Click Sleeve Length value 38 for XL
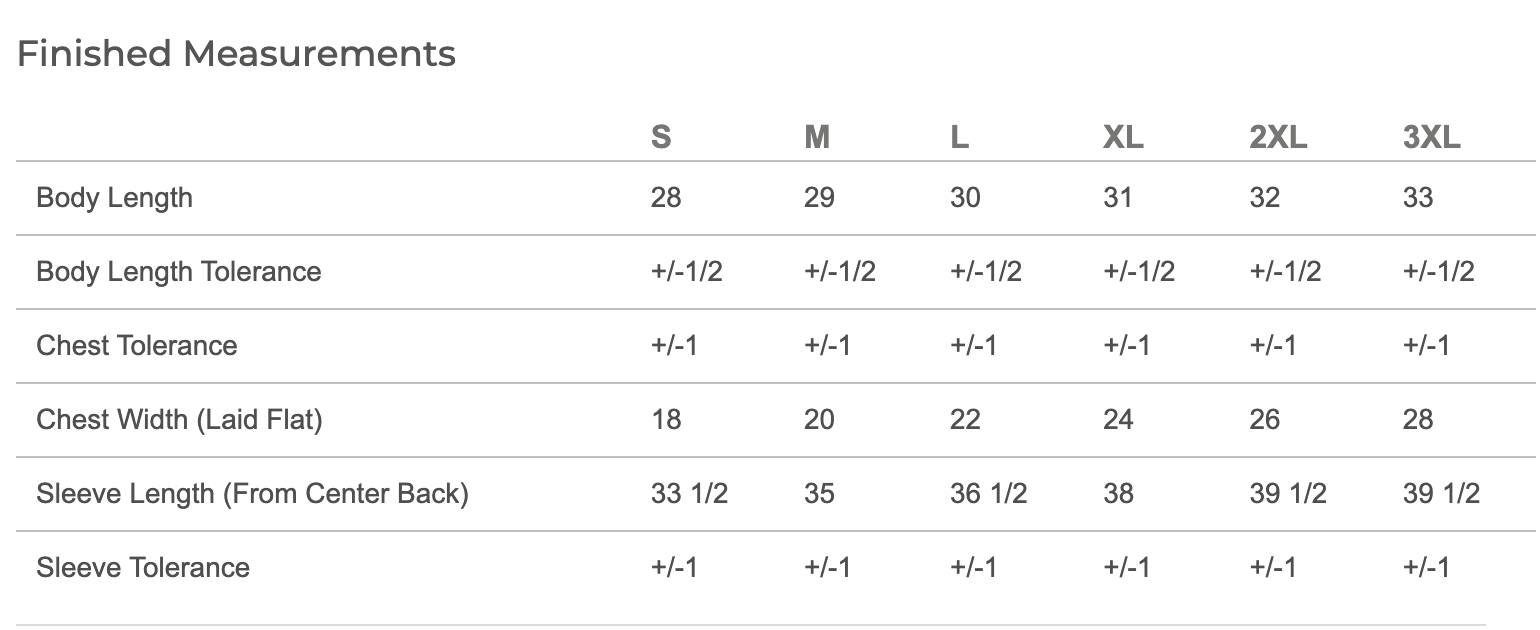This screenshot has width=1540, height=630. pyautogui.click(x=1118, y=494)
